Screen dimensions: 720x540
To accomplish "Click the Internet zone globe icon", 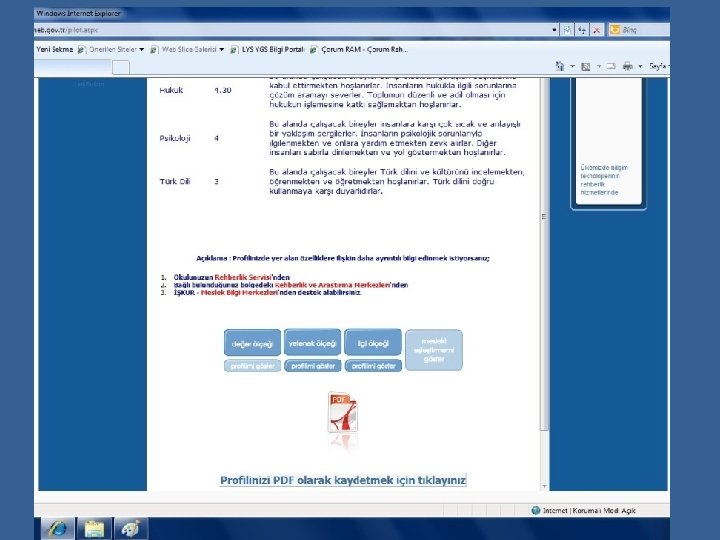I will click(535, 510).
